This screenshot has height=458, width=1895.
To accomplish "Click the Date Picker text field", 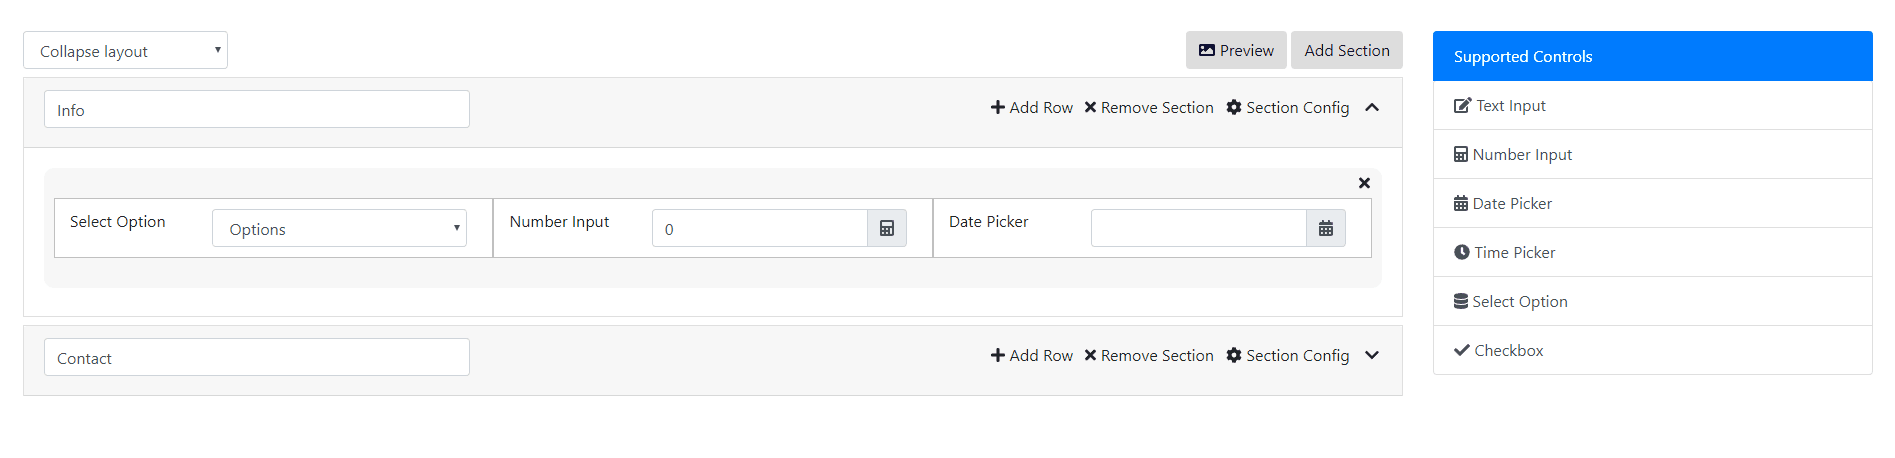I will 1198,229.
